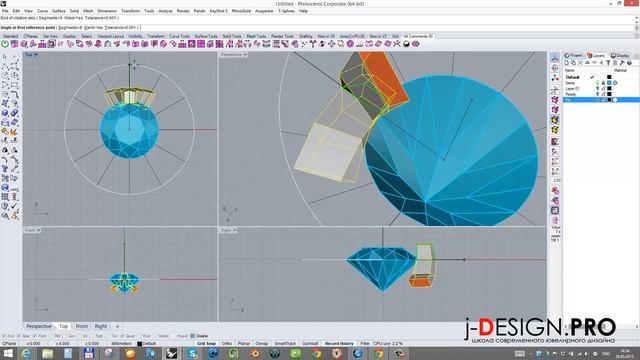
Task: Toggle the Cen osnap checkbox
Action: [65, 336]
